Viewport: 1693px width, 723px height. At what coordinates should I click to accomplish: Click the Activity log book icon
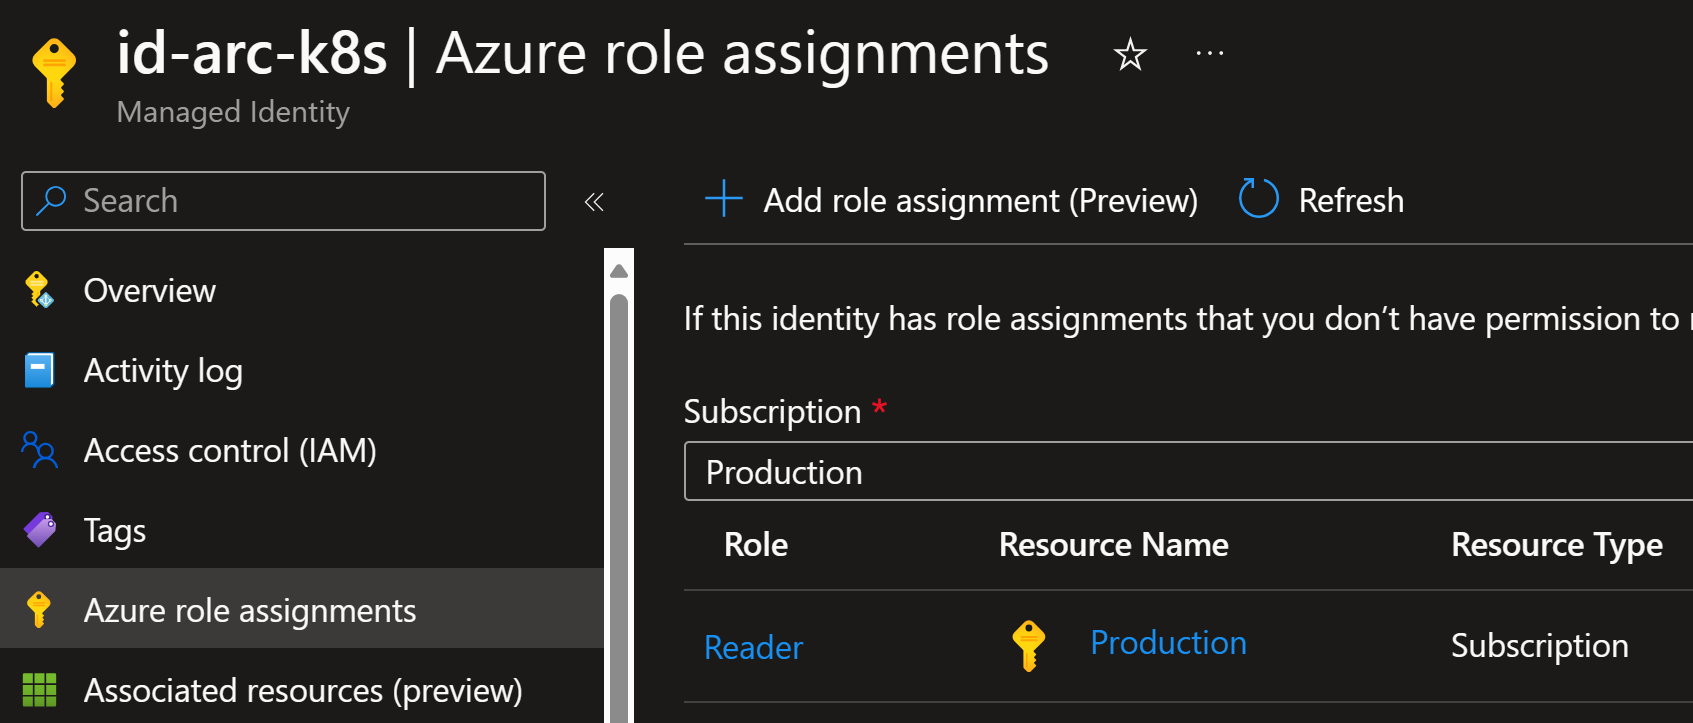point(39,370)
